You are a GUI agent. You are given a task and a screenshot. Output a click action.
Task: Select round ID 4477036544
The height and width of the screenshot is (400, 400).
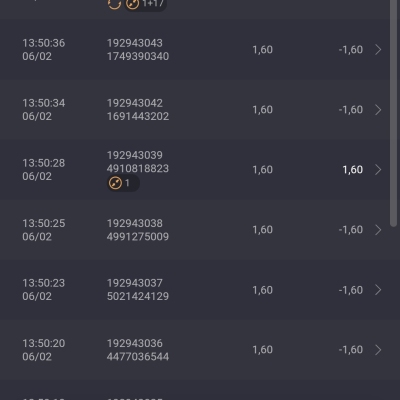(x=138, y=357)
